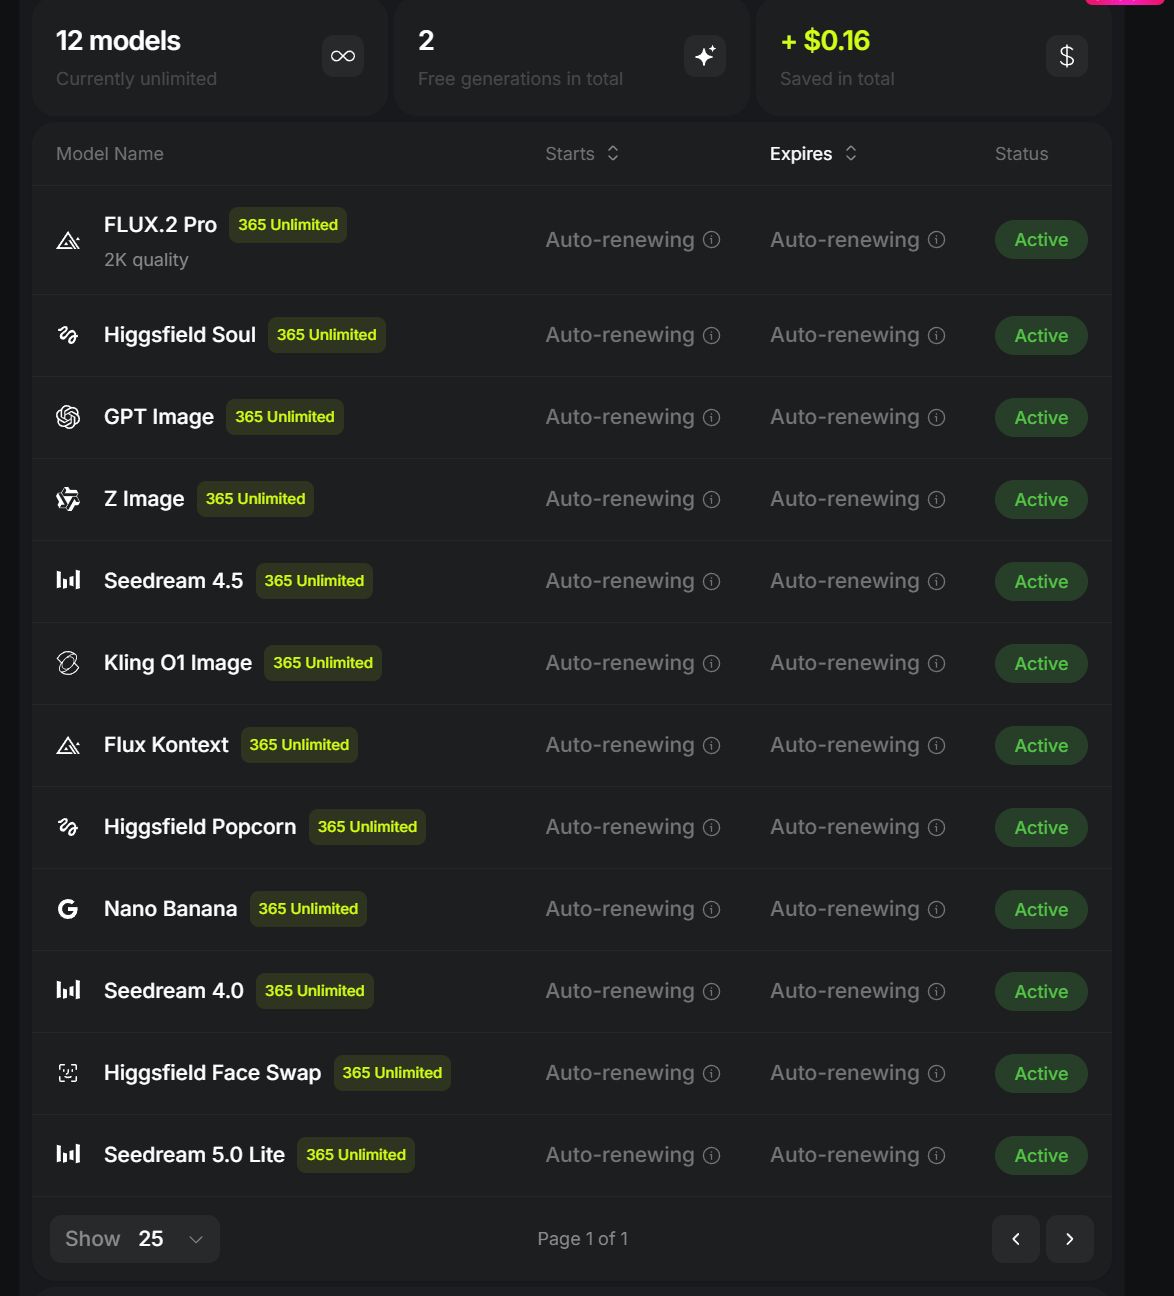The image size is (1174, 1296).
Task: Select the Higgsfield Popcorn model row name
Action: point(200,827)
